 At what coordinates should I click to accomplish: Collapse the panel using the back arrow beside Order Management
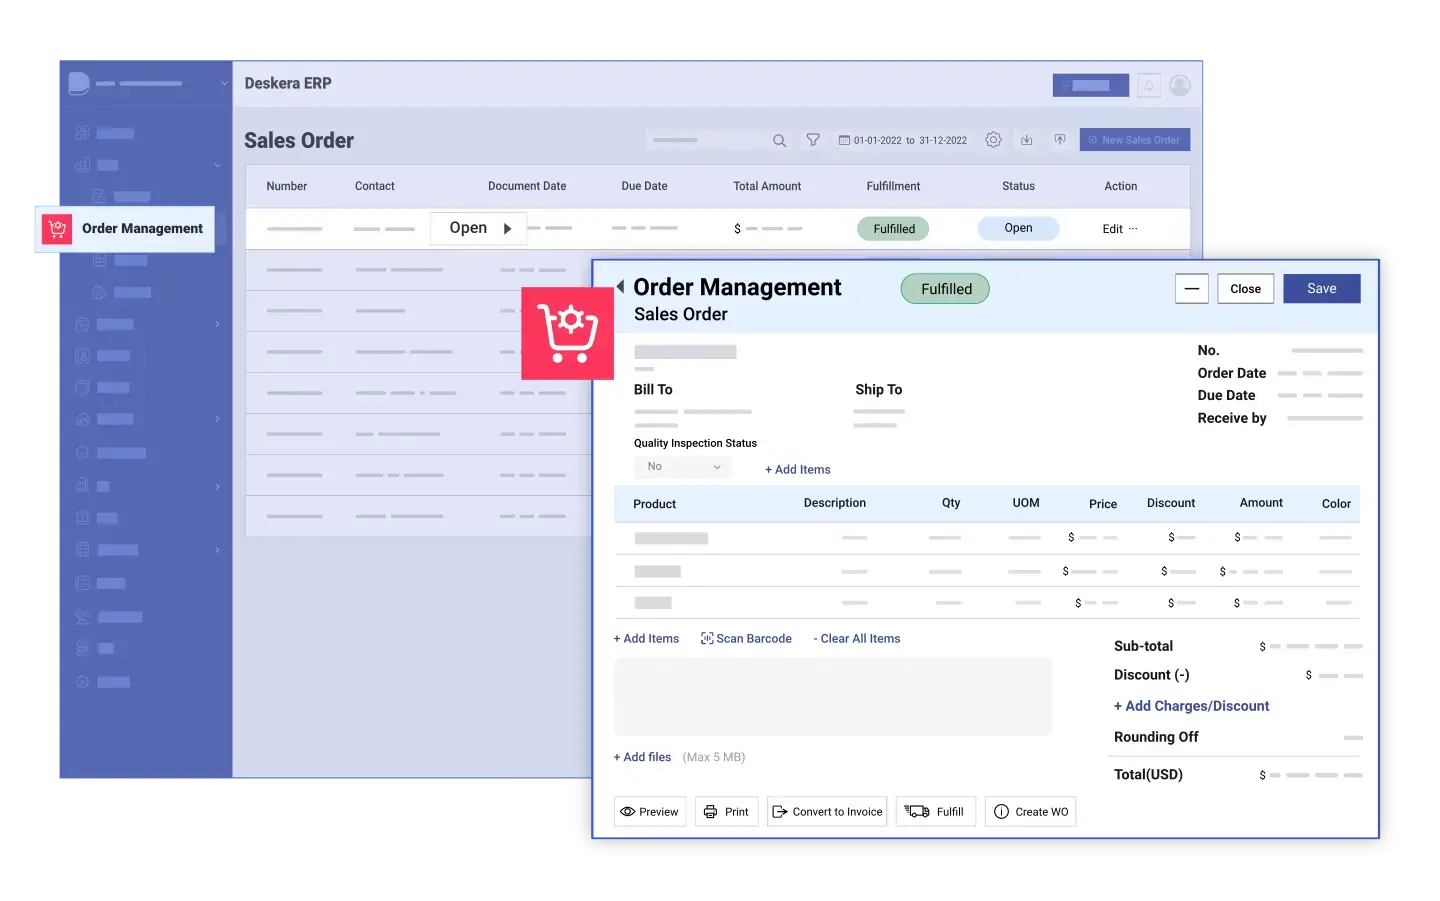pos(620,286)
